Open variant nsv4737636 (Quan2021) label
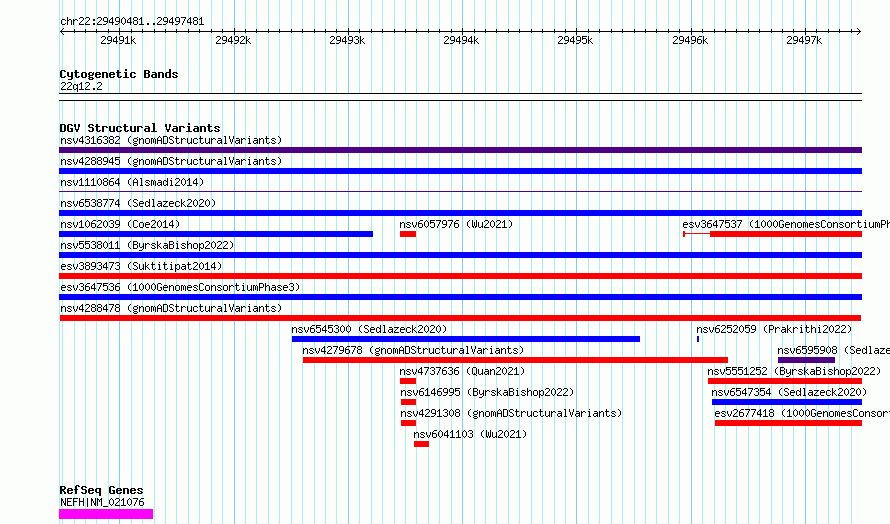The height and width of the screenshot is (524, 890). point(462,371)
